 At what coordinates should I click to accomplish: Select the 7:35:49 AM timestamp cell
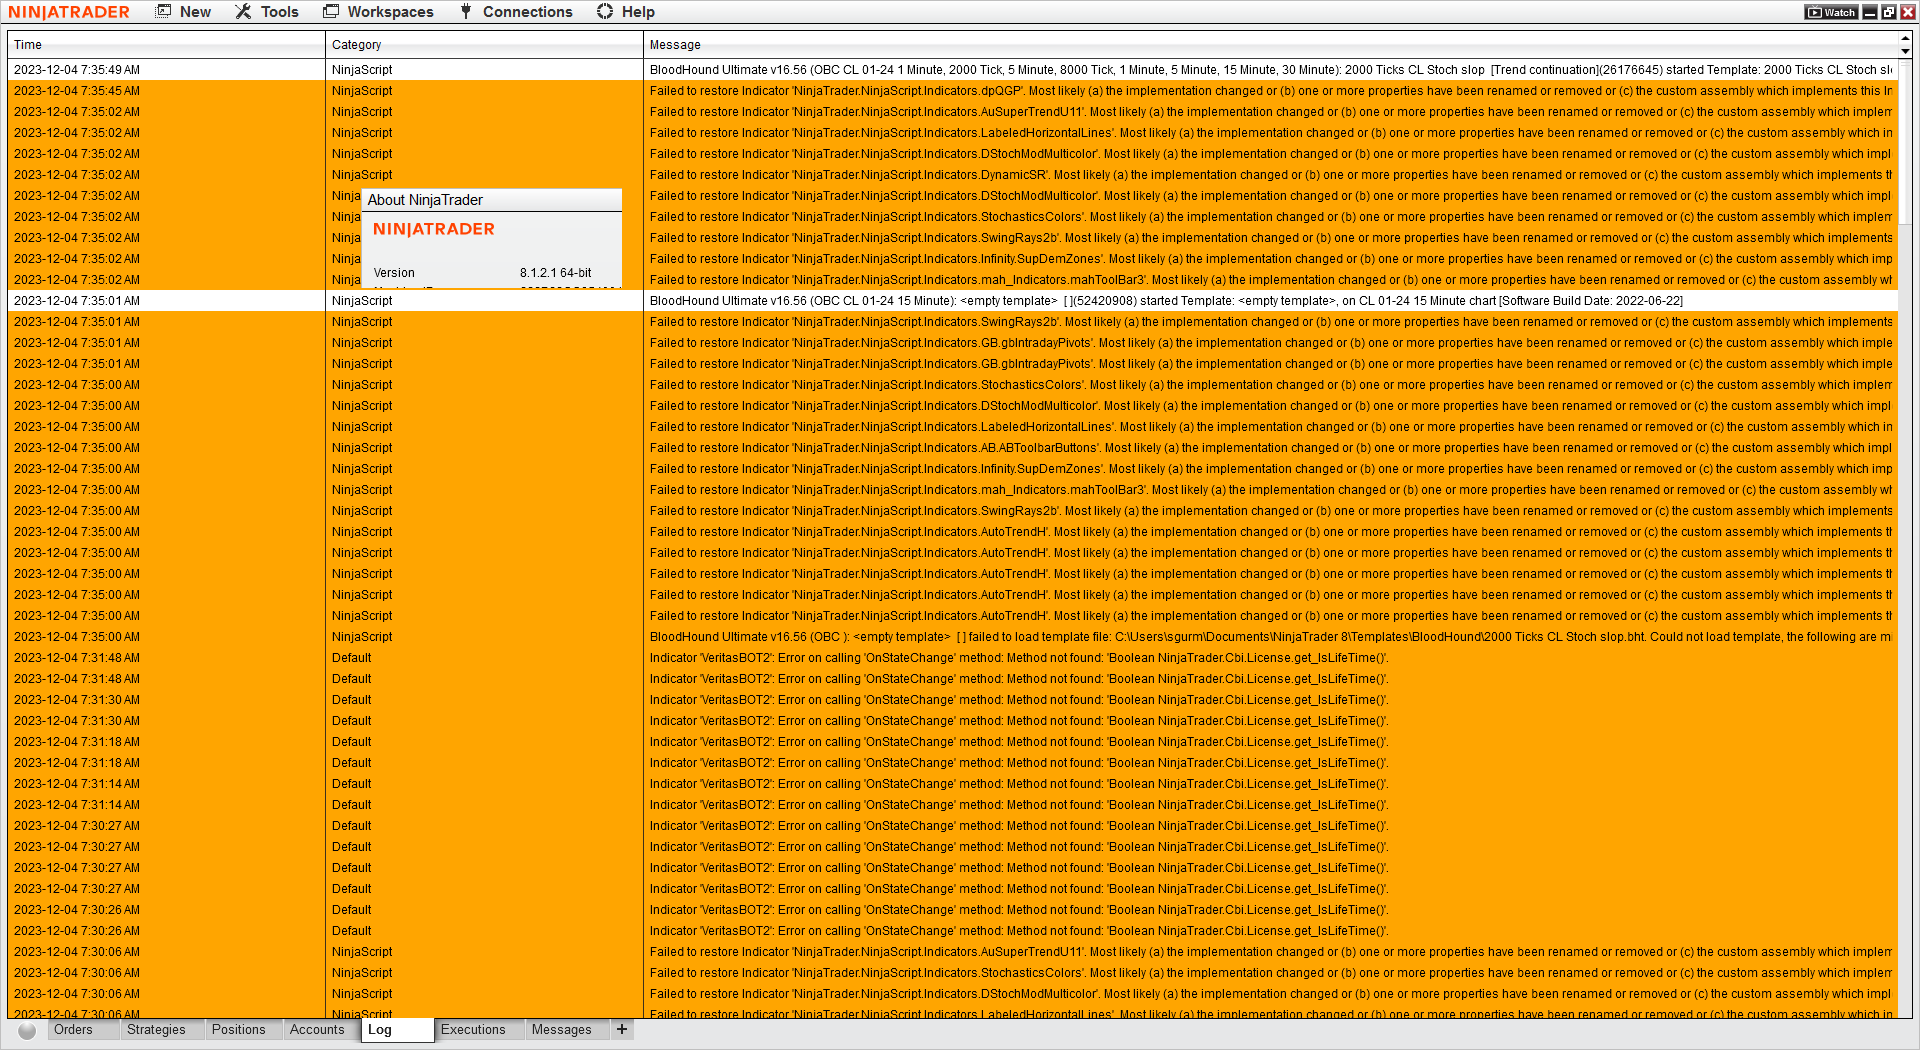coord(166,70)
